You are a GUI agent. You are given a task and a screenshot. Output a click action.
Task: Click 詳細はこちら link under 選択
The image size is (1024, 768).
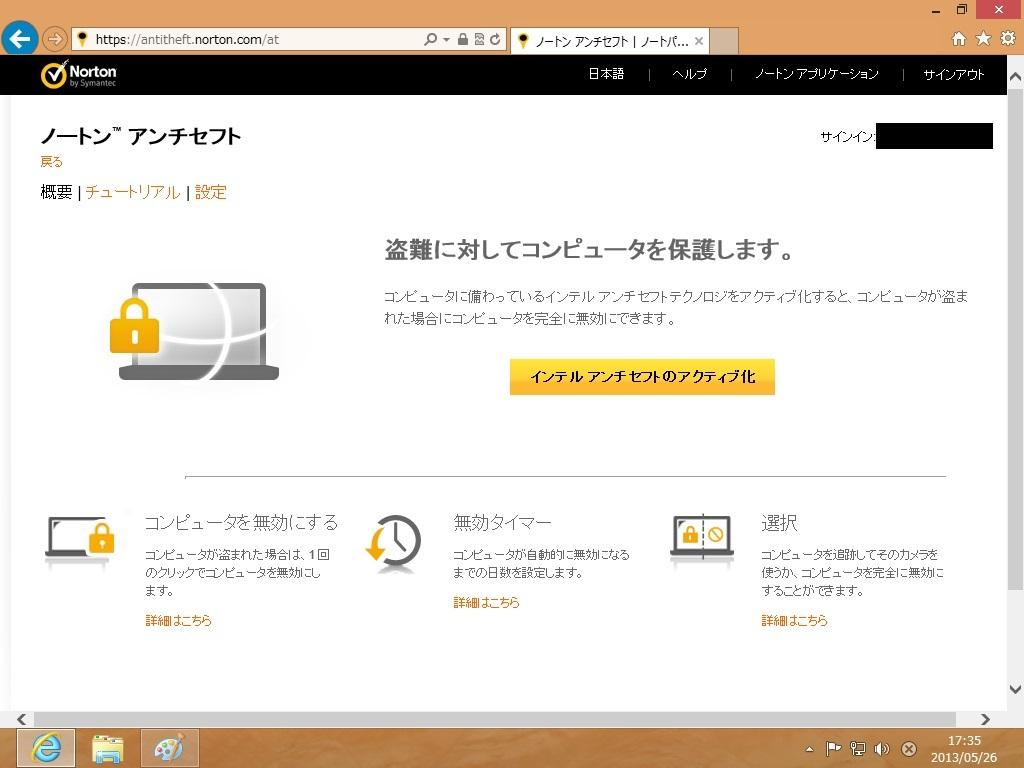click(794, 620)
